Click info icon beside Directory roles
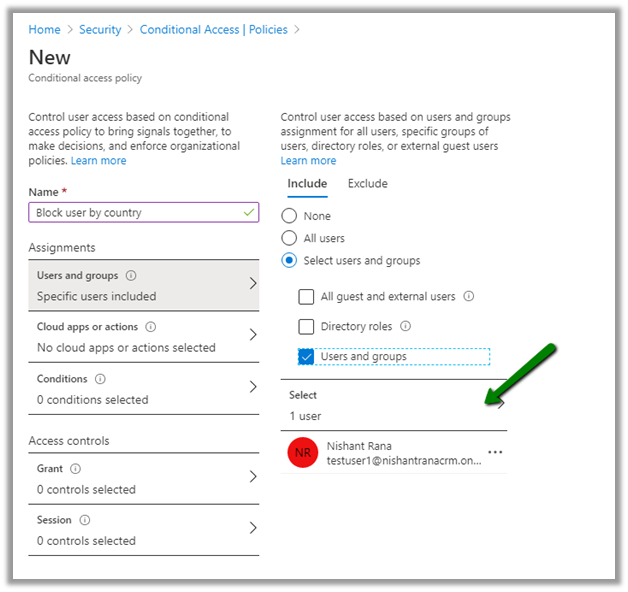Viewport: 628px width, 592px height. (x=405, y=326)
